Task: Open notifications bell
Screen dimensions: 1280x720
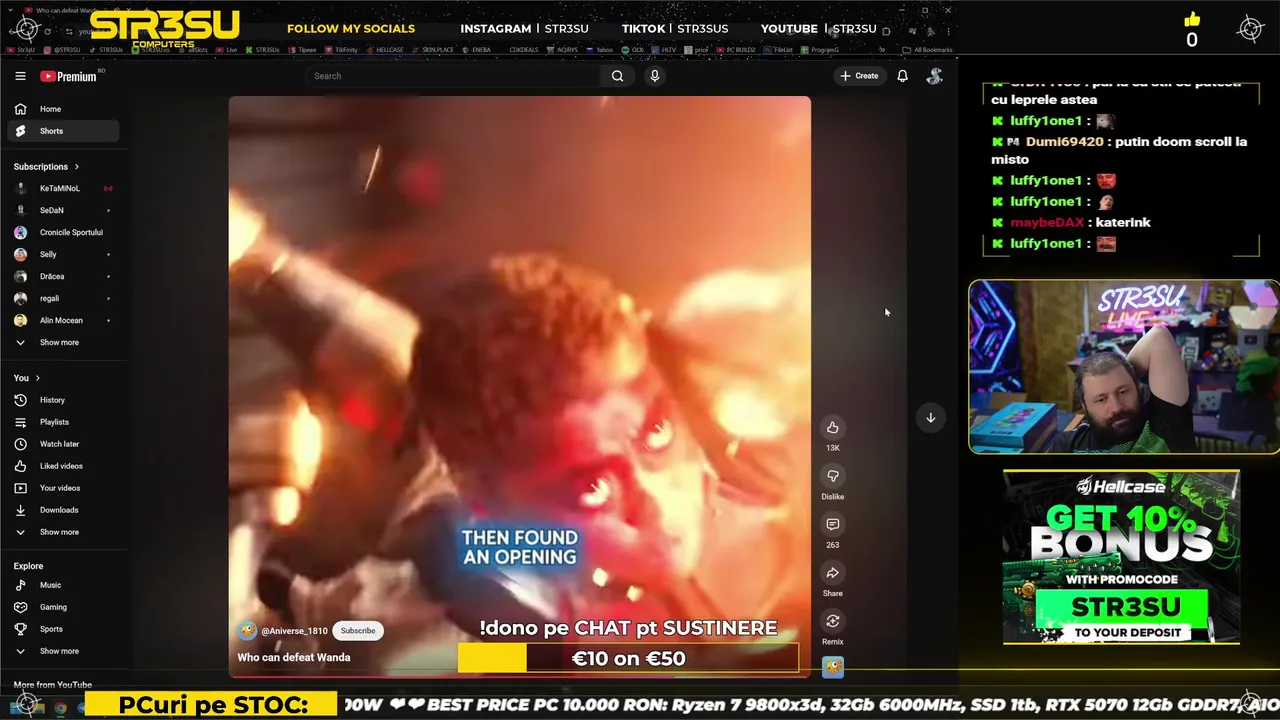Action: pyautogui.click(x=902, y=76)
